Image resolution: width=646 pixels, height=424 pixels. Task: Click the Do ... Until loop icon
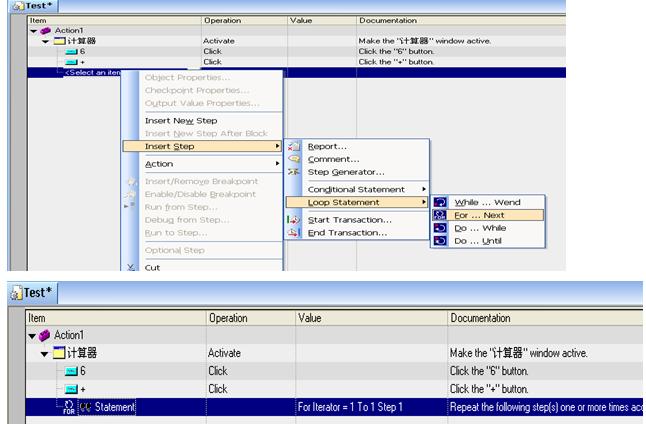click(441, 240)
